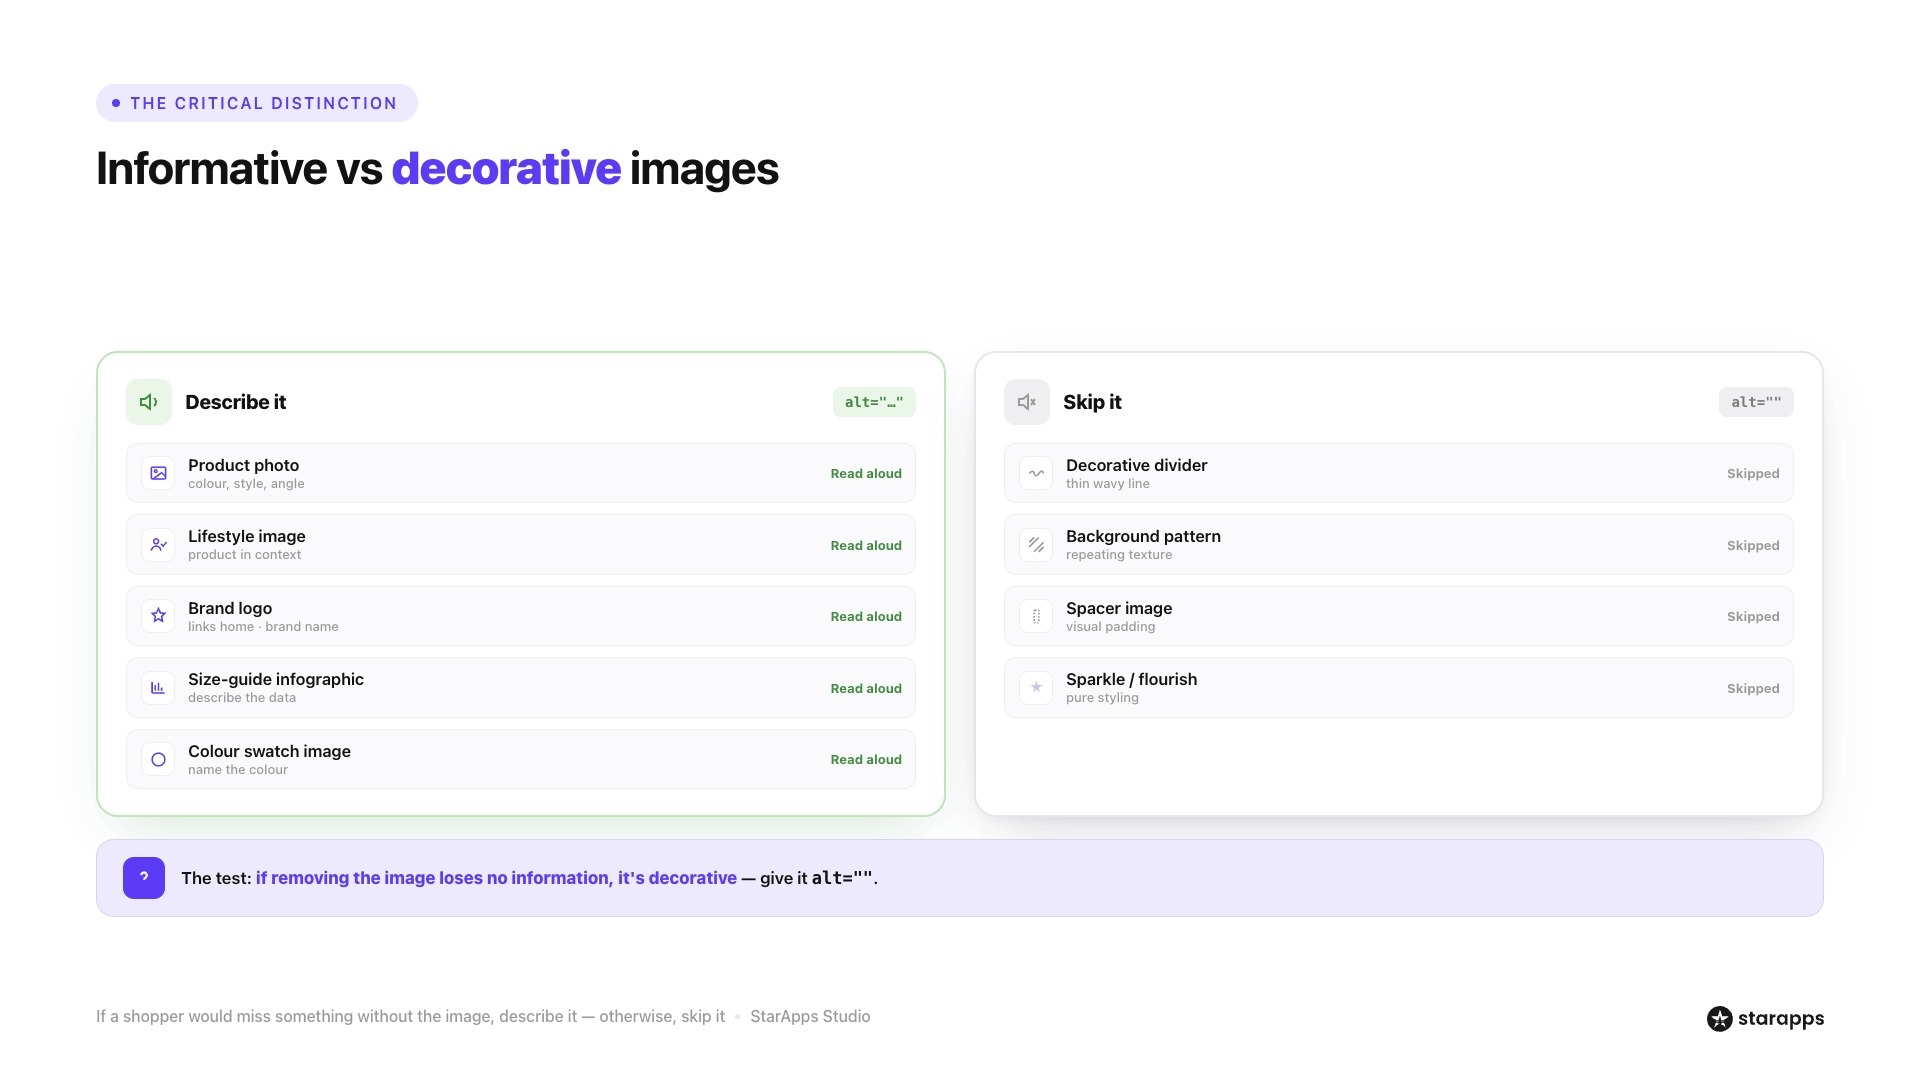Viewport: 1920px width, 1080px height.
Task: Click the Brand logo star icon
Action: point(158,616)
